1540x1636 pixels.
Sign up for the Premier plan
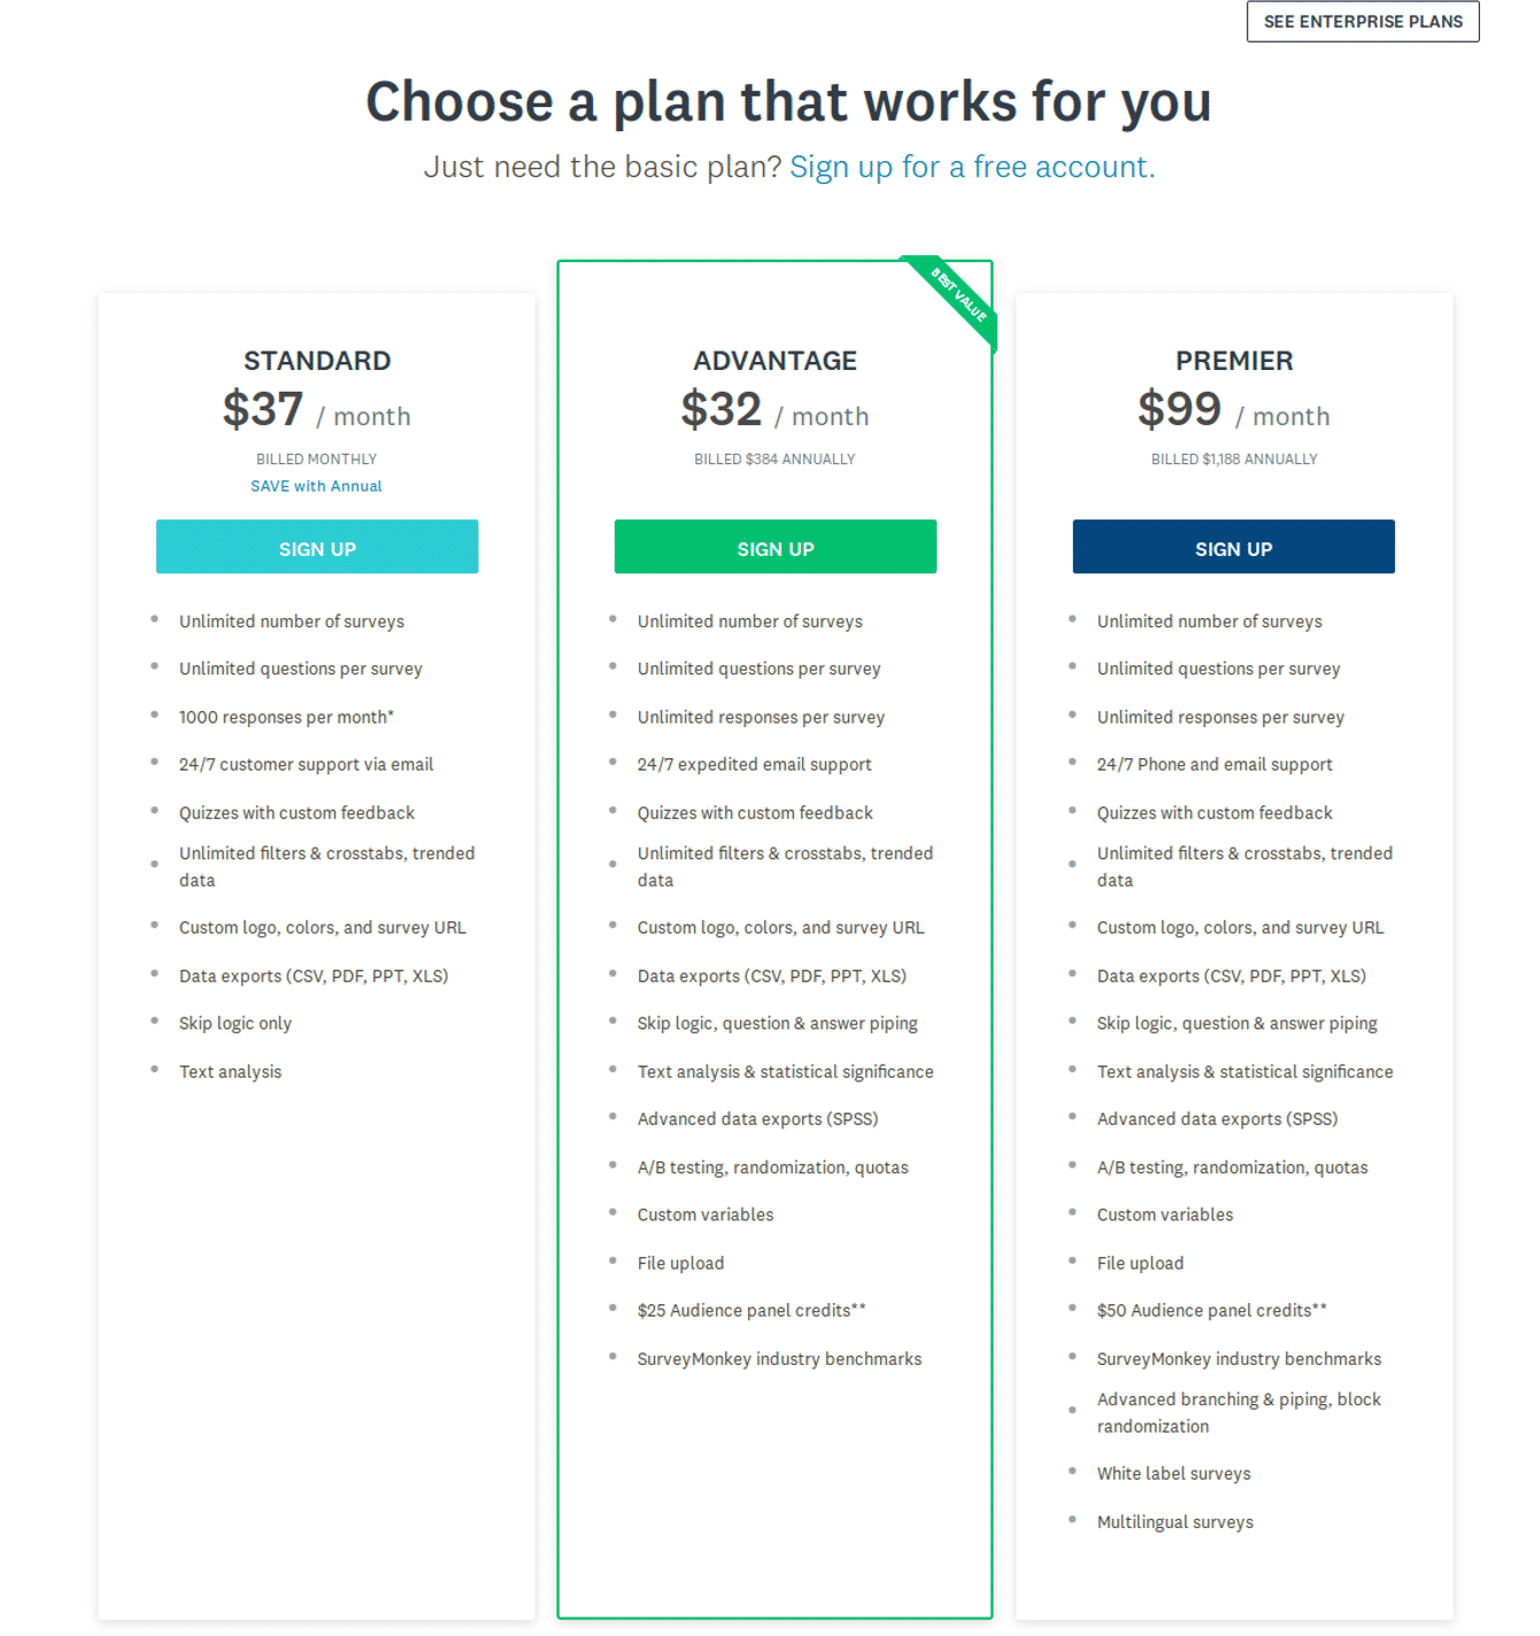coord(1232,547)
